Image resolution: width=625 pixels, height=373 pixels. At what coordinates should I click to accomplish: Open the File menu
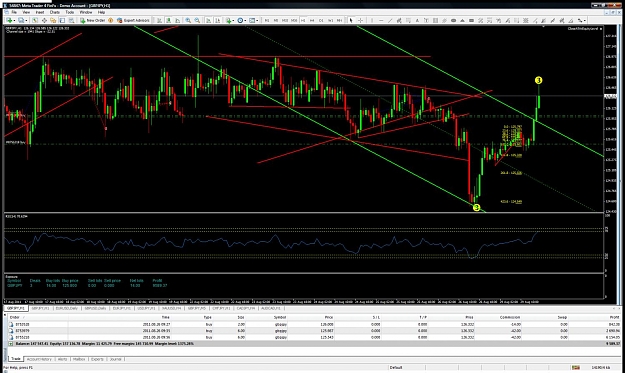tap(14, 12)
